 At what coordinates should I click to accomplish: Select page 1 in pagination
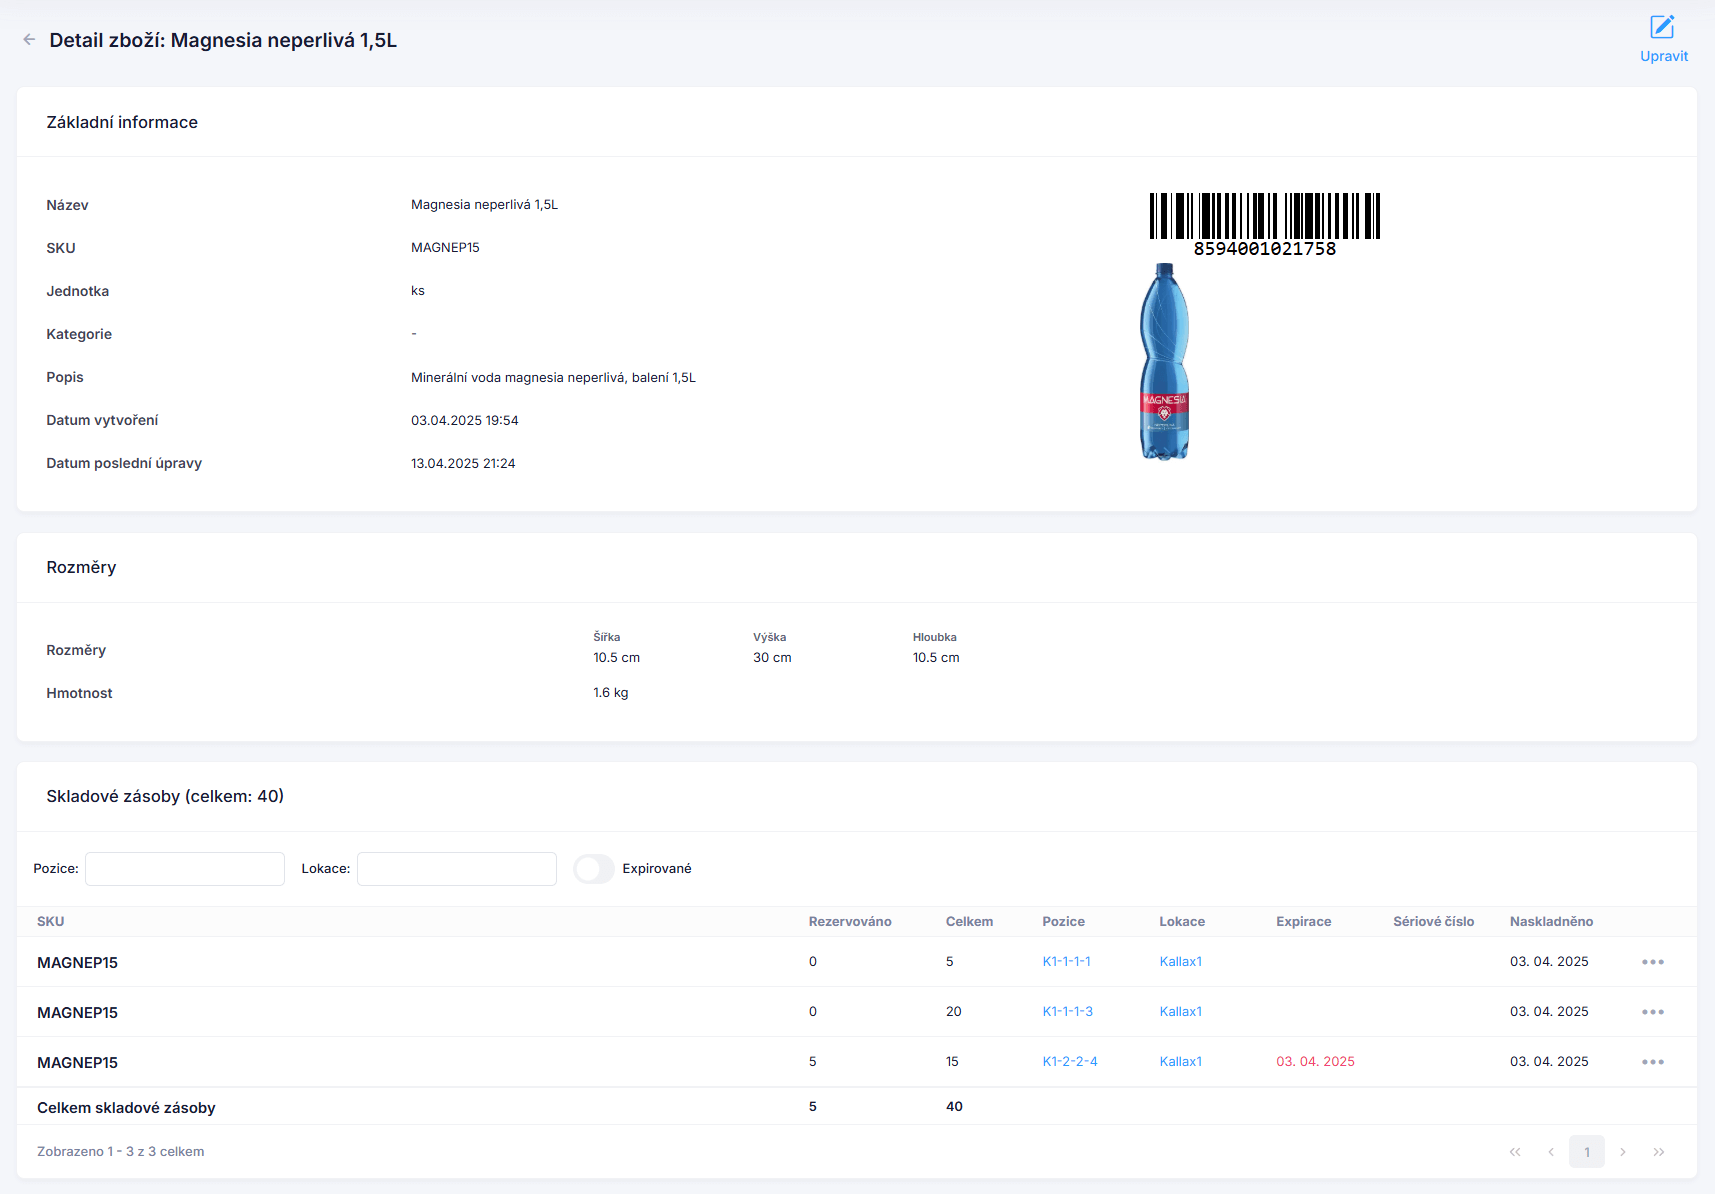(1587, 1152)
